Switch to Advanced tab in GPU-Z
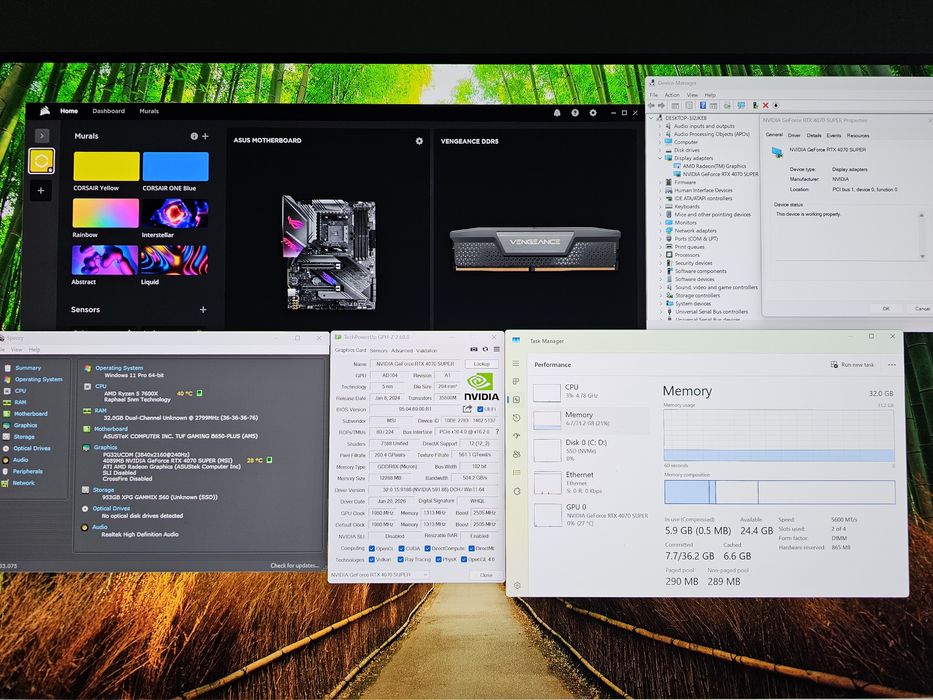Viewport: 933px width, 700px height. tap(402, 351)
